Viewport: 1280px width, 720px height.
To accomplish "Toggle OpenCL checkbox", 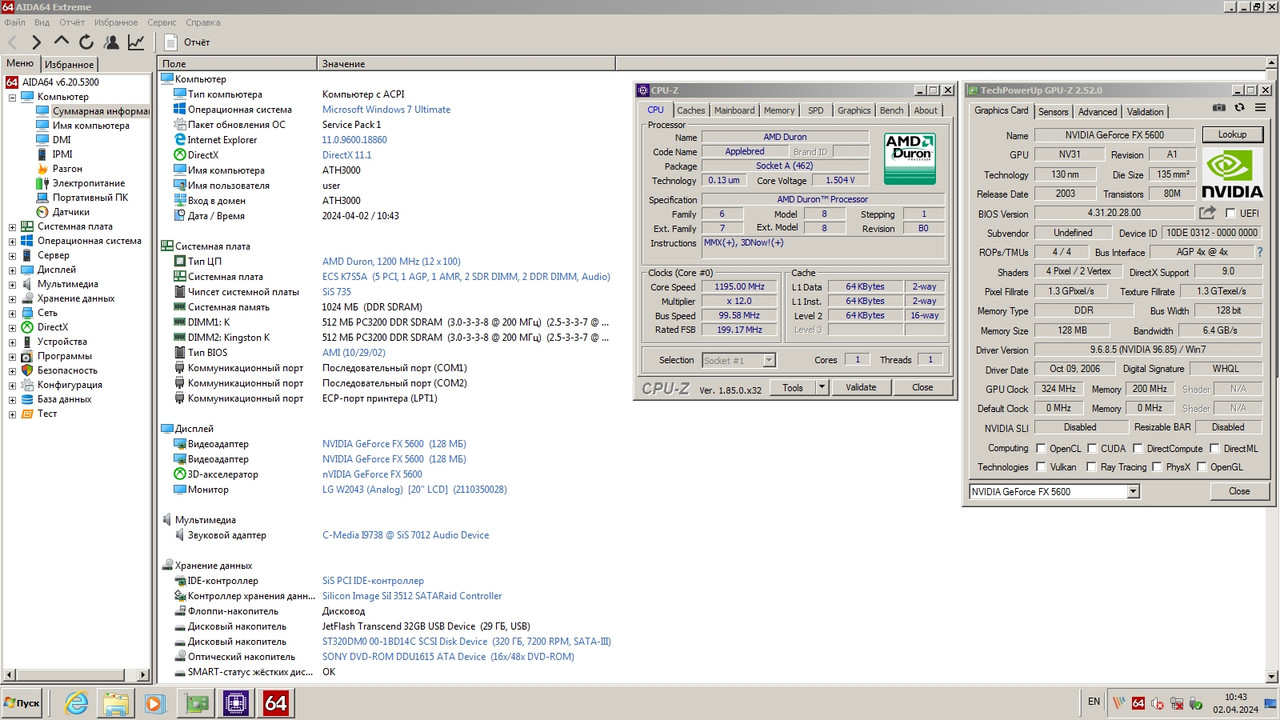I will click(x=1042, y=449).
